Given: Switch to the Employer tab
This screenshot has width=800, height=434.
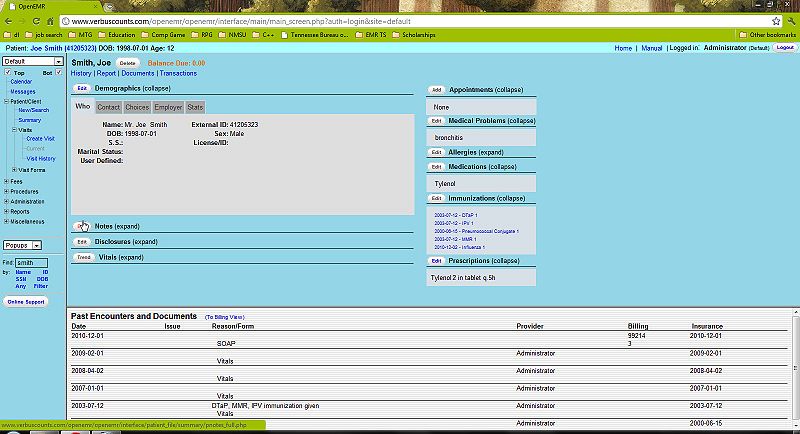Looking at the screenshot, I should point(168,107).
